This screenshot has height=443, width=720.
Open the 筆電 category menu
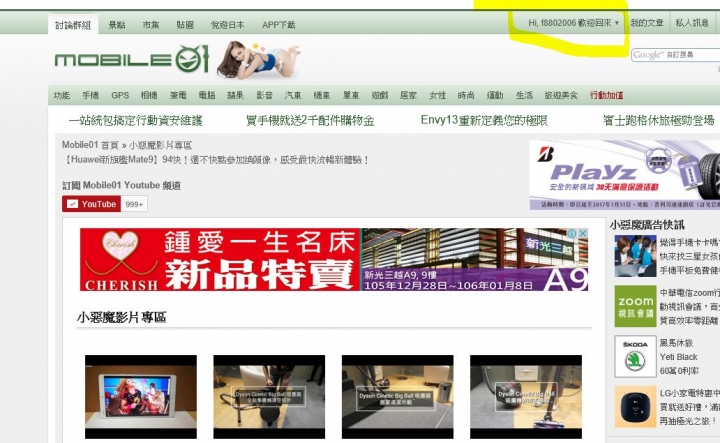[178, 95]
